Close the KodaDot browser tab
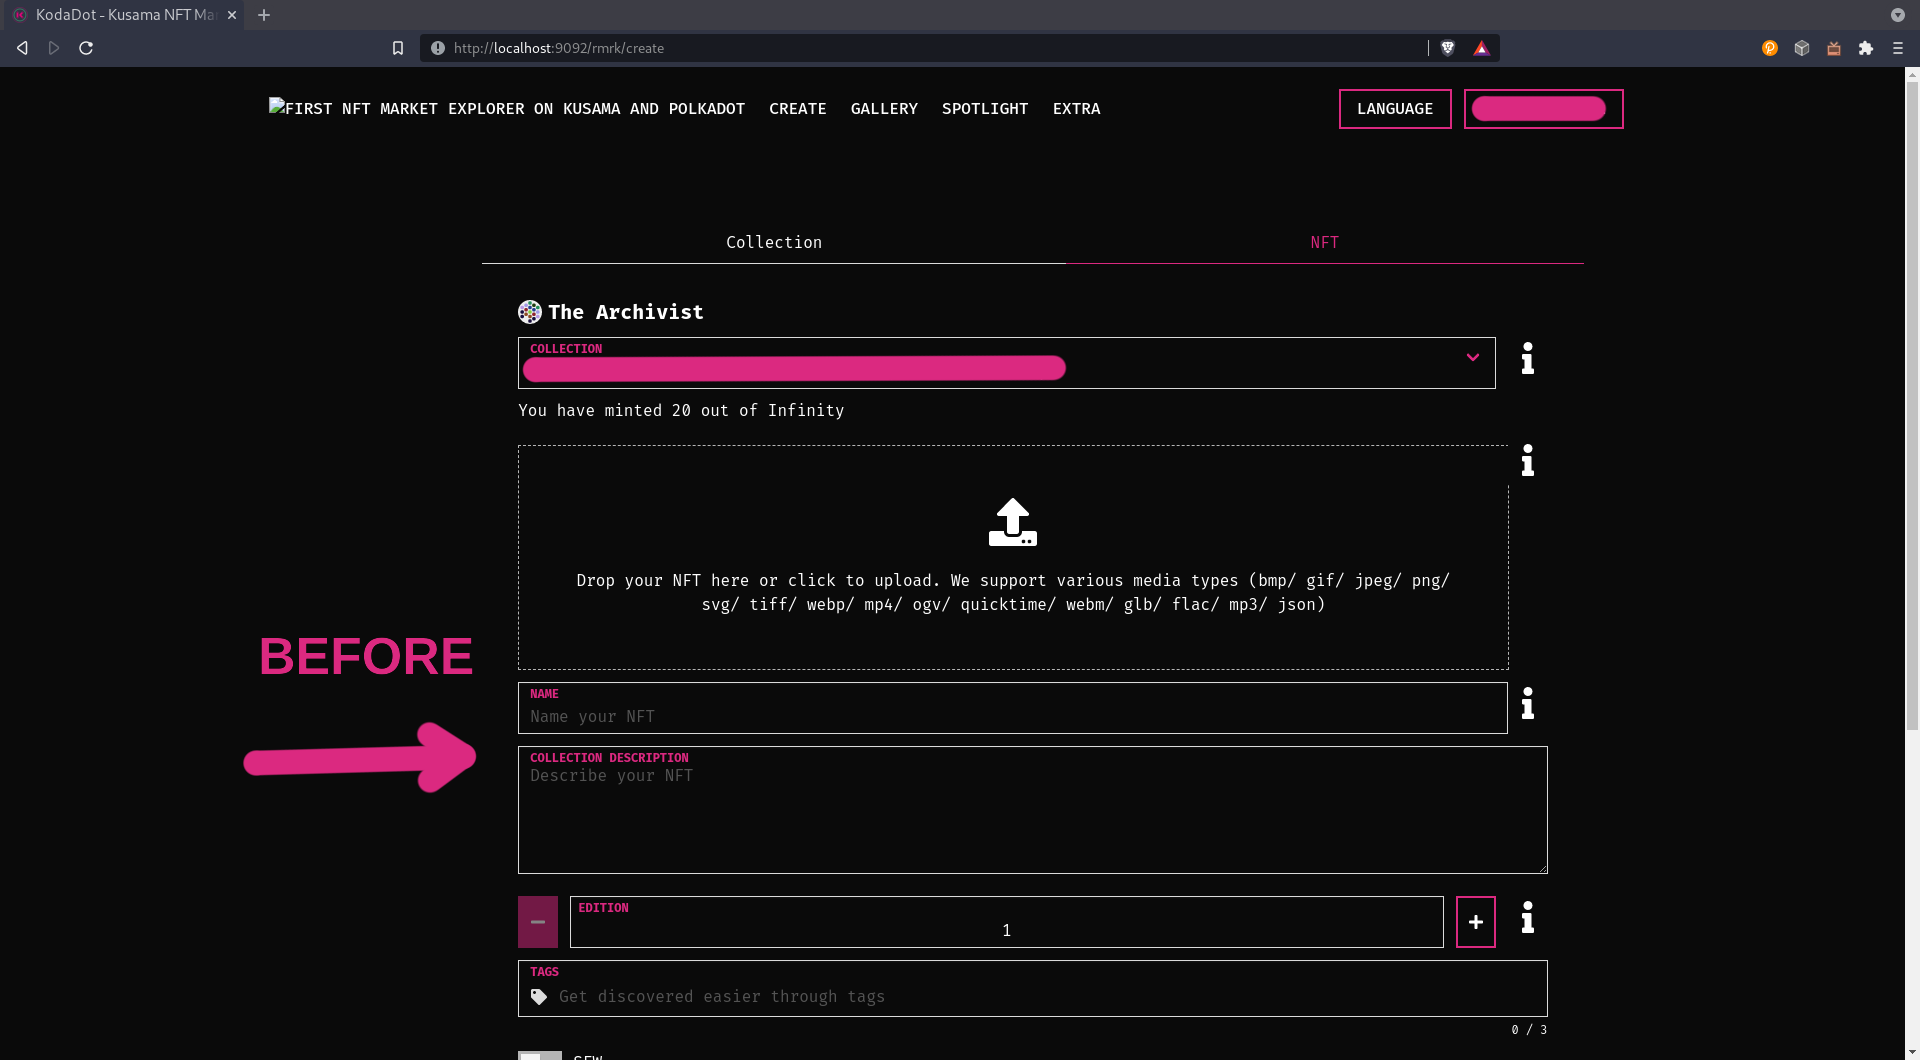This screenshot has width=1920, height=1060. tap(232, 15)
